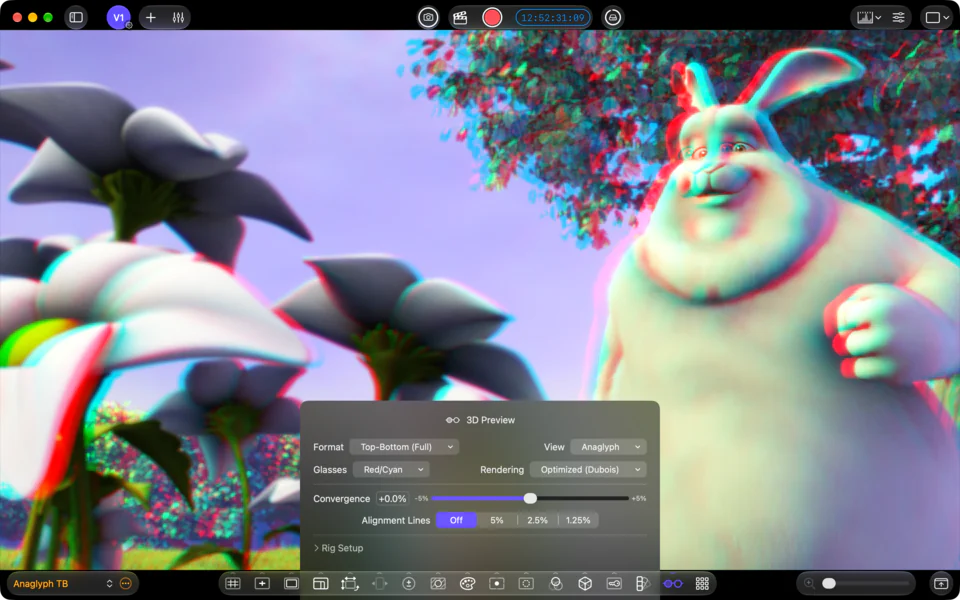This screenshot has width=960, height=600.
Task: Click the Alignment Lines label
Action: (396, 520)
